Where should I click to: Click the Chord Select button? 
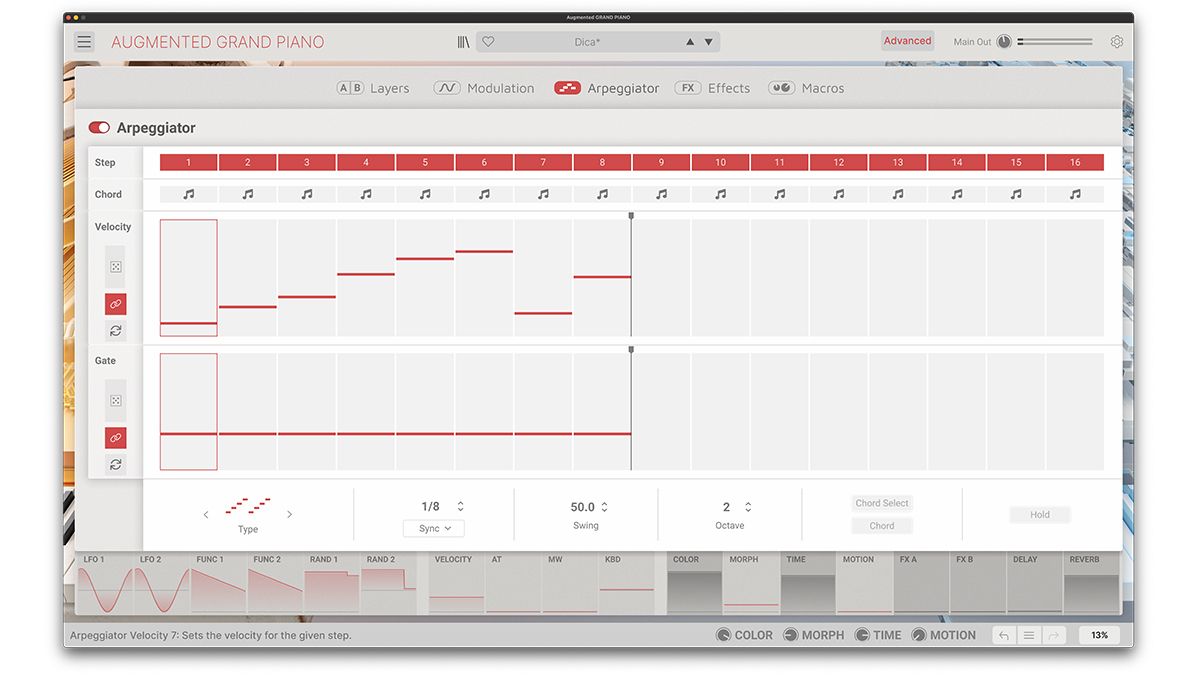(x=882, y=503)
